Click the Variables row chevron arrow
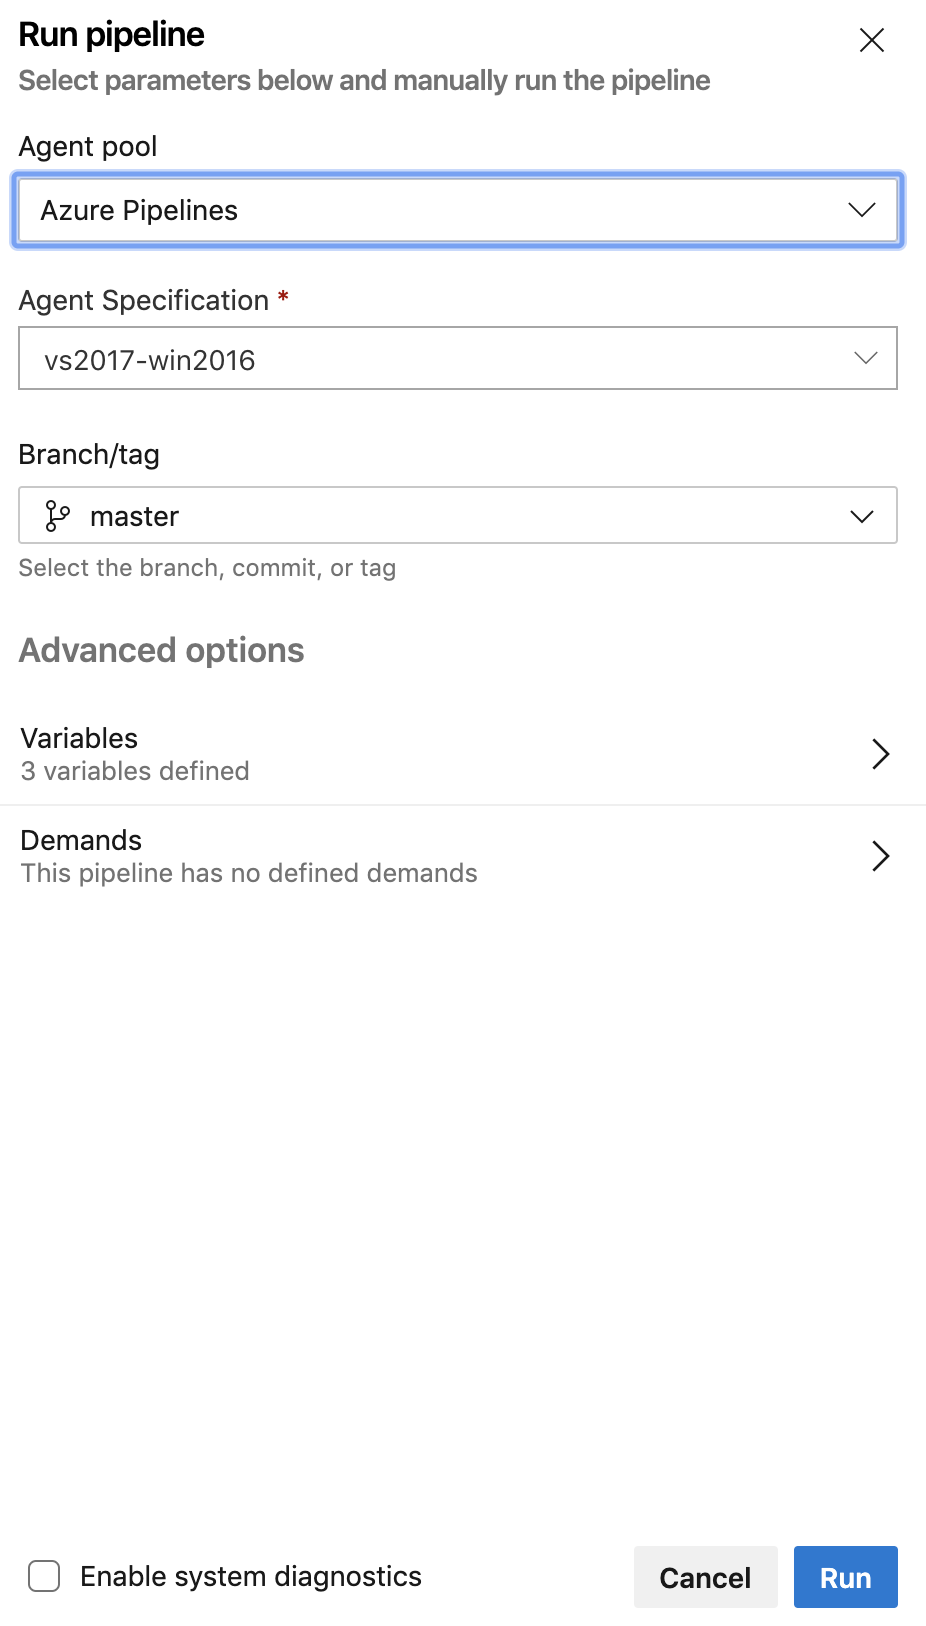This screenshot has width=926, height=1626. click(881, 754)
